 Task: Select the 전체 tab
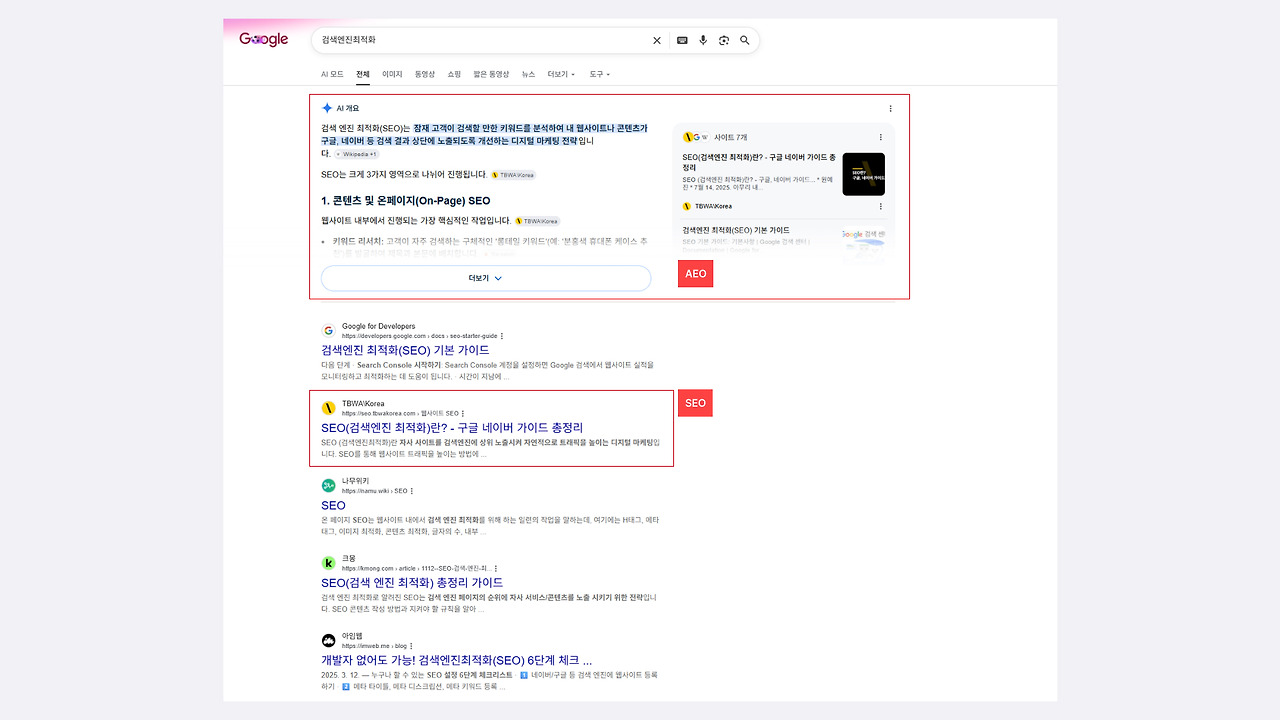click(x=363, y=74)
